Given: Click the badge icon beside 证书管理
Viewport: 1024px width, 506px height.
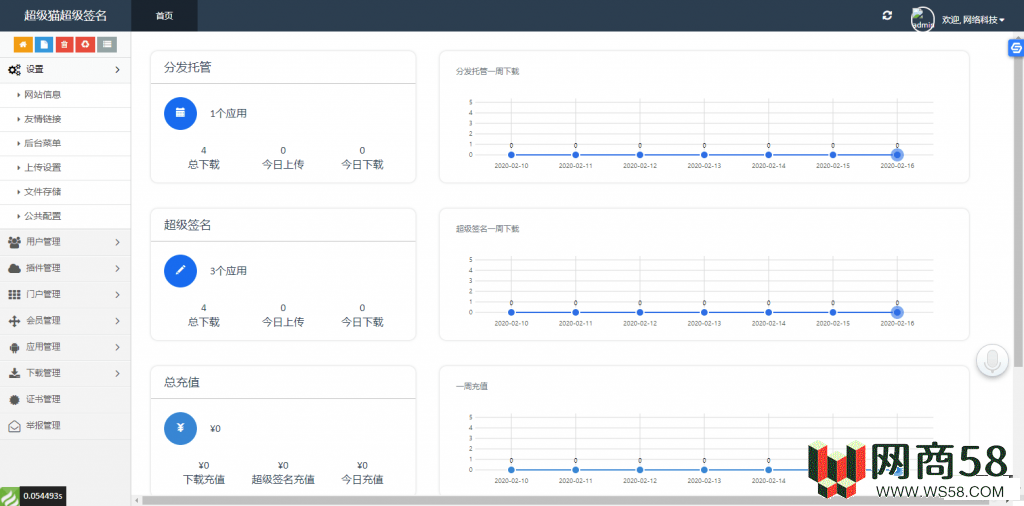Looking at the screenshot, I should (14, 400).
